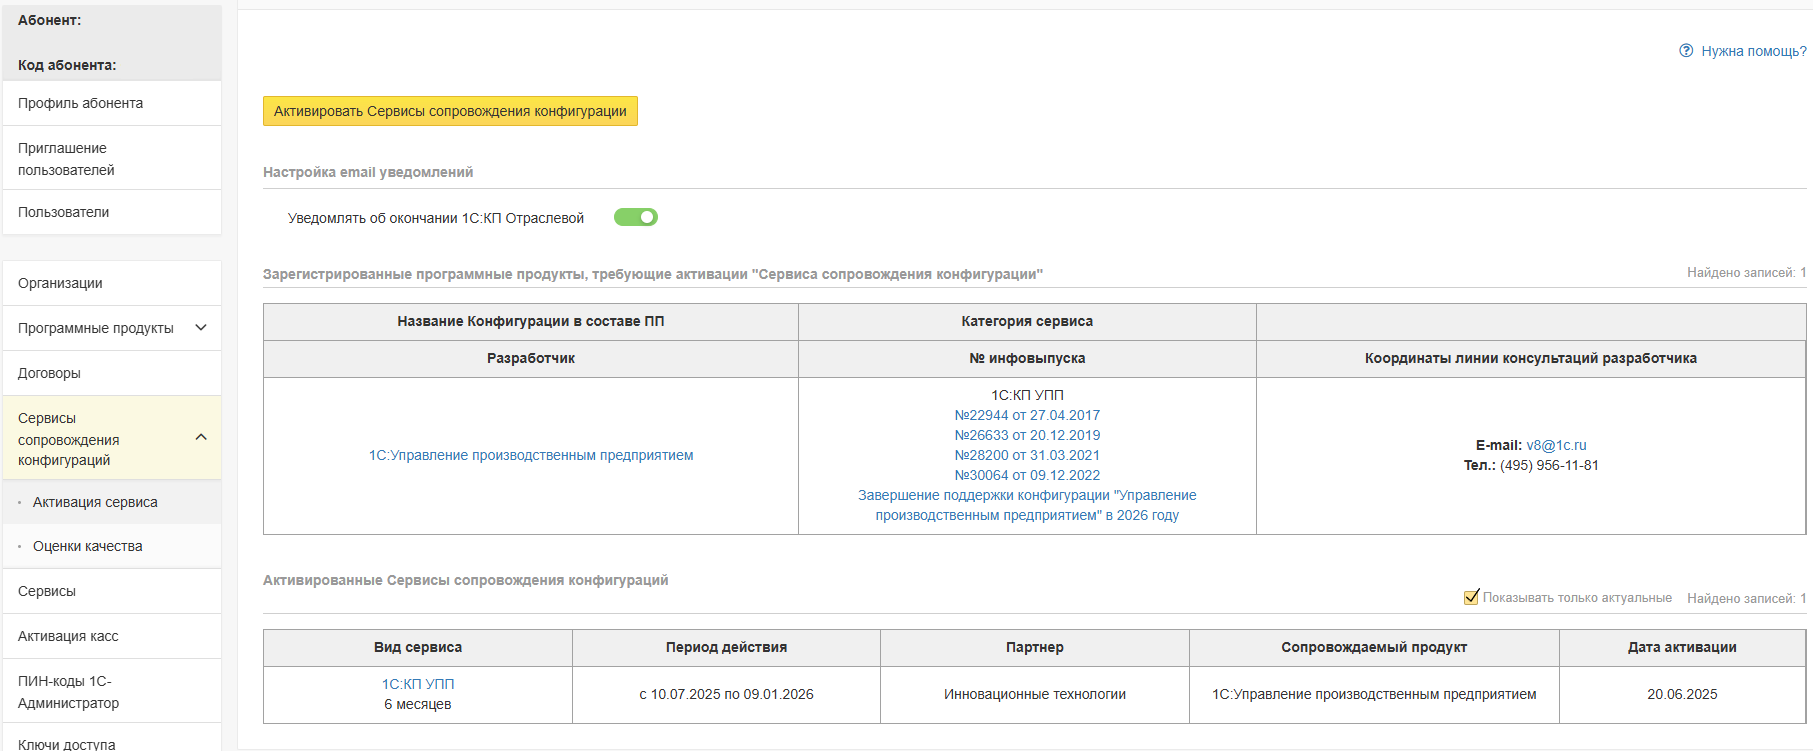Click activation date "20.06.2025"
1813x751 pixels.
[1682, 694]
